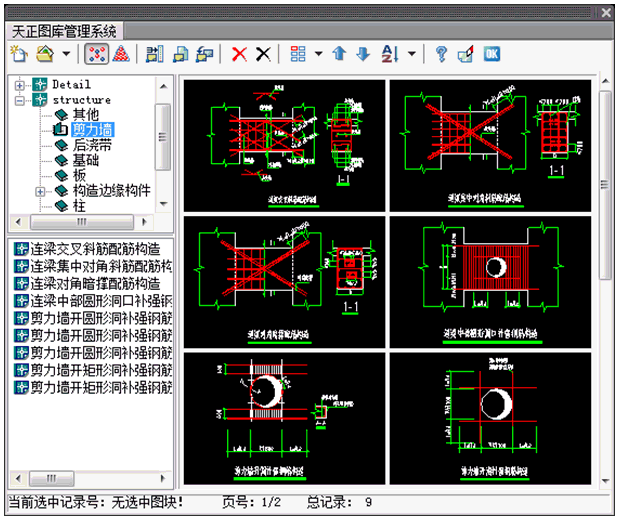621x520 pixels.
Task: Select the 连梁交叉斜筋 preview thumbnail
Action: point(284,146)
